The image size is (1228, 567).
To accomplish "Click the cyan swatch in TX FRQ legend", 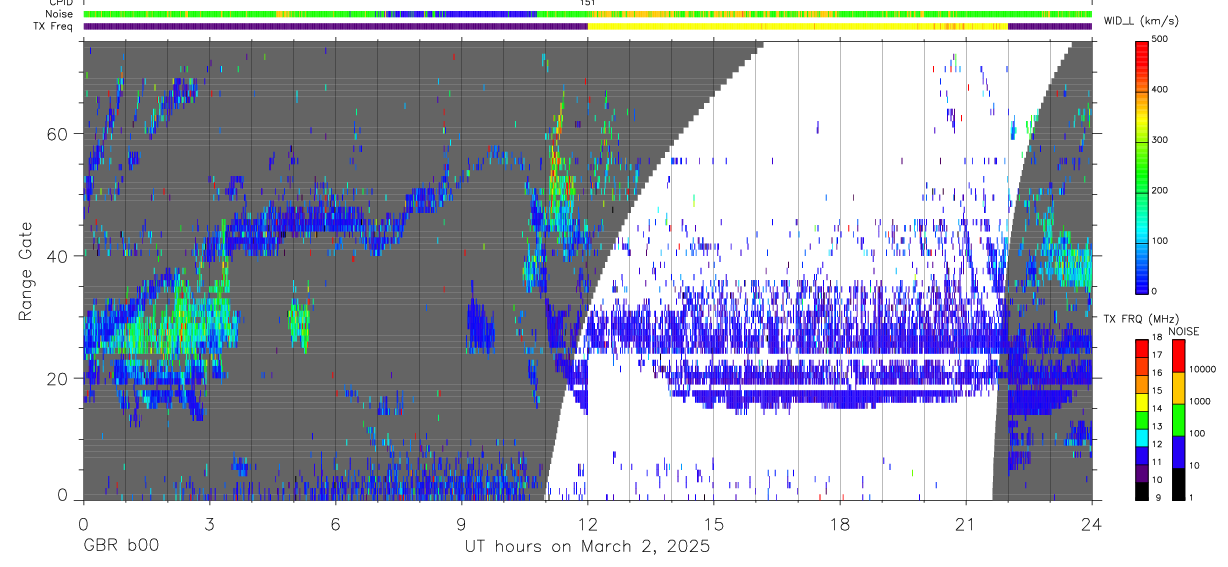I will point(1141,436).
